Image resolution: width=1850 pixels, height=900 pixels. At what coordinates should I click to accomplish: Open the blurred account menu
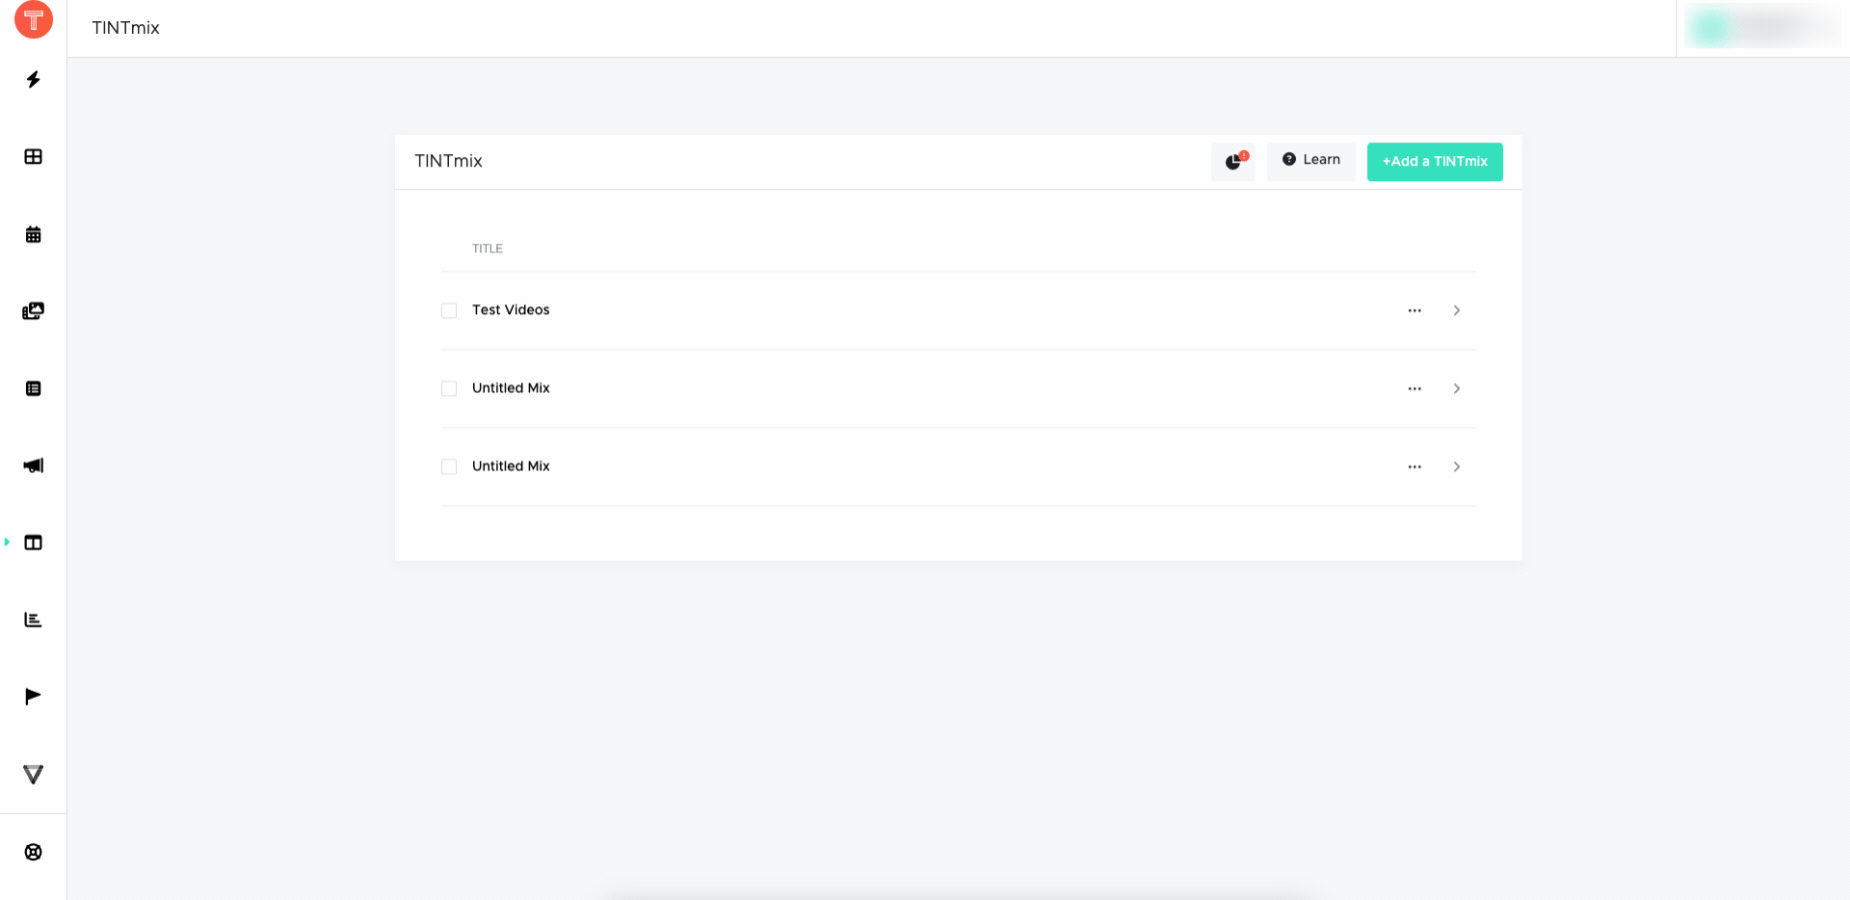[x=1763, y=28]
